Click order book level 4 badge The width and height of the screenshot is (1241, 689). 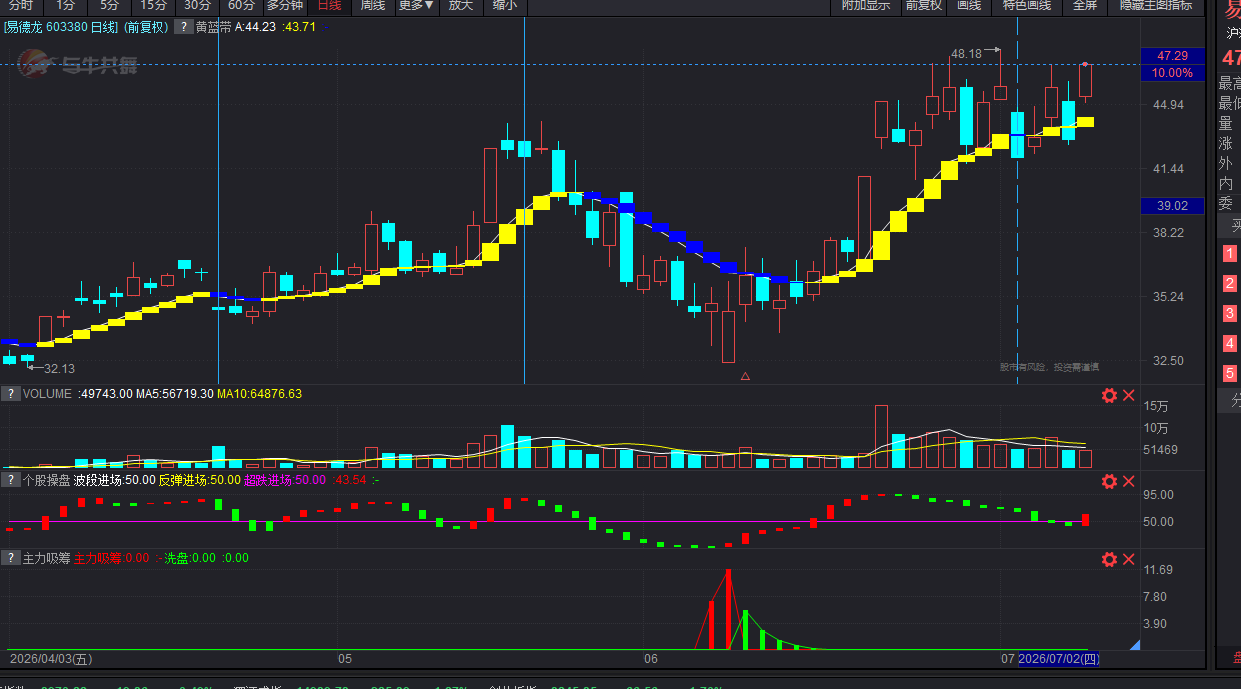pos(1230,343)
